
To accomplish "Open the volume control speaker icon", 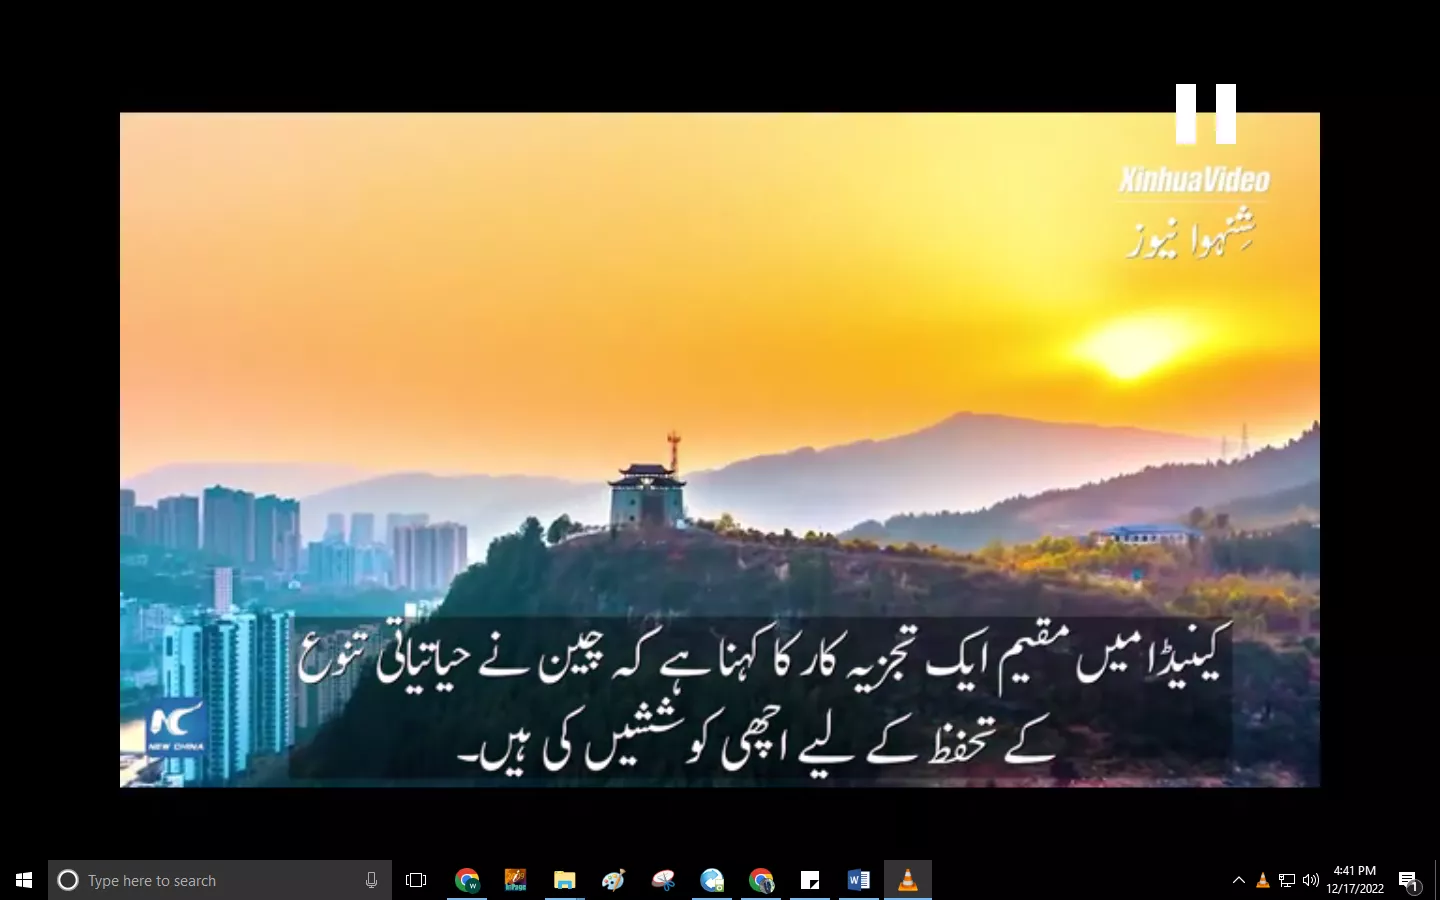I will coord(1311,880).
